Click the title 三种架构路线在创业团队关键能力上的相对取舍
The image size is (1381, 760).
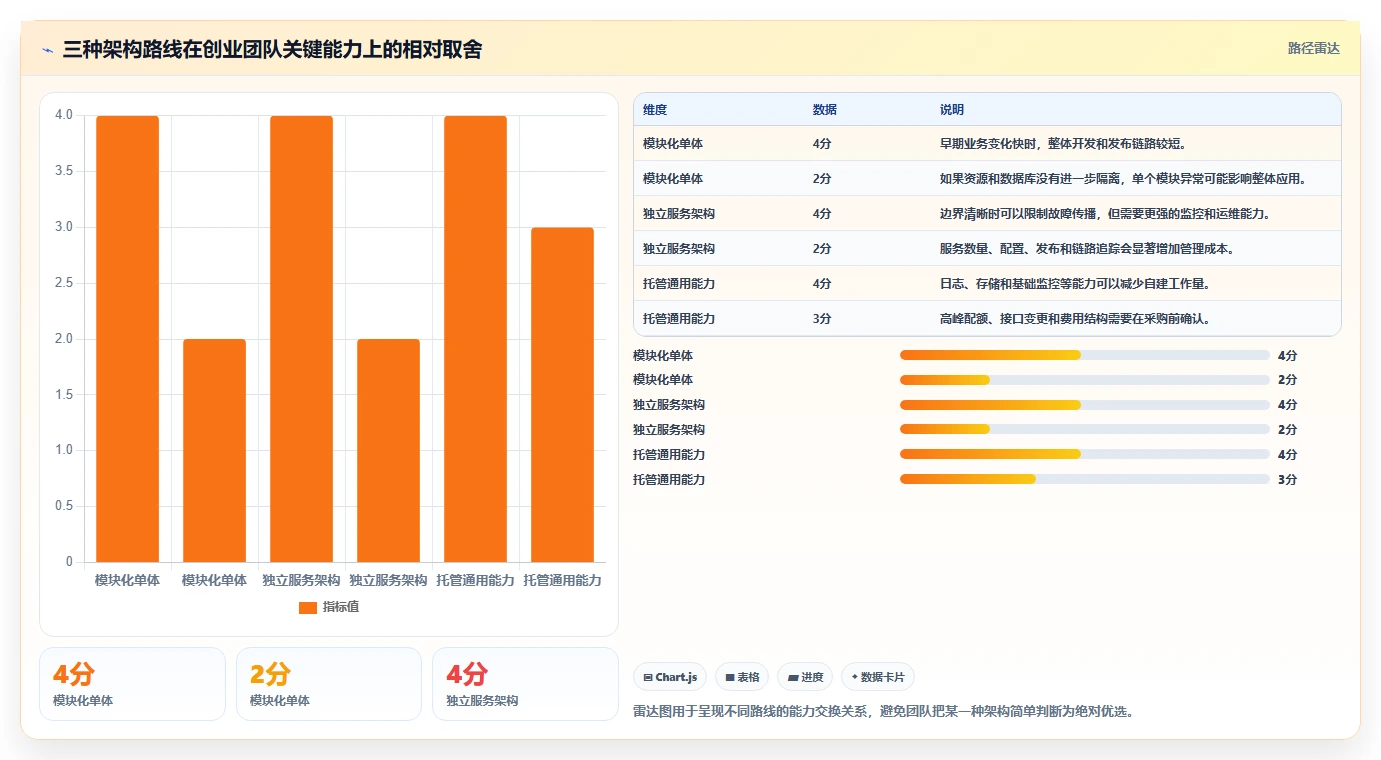click(272, 50)
